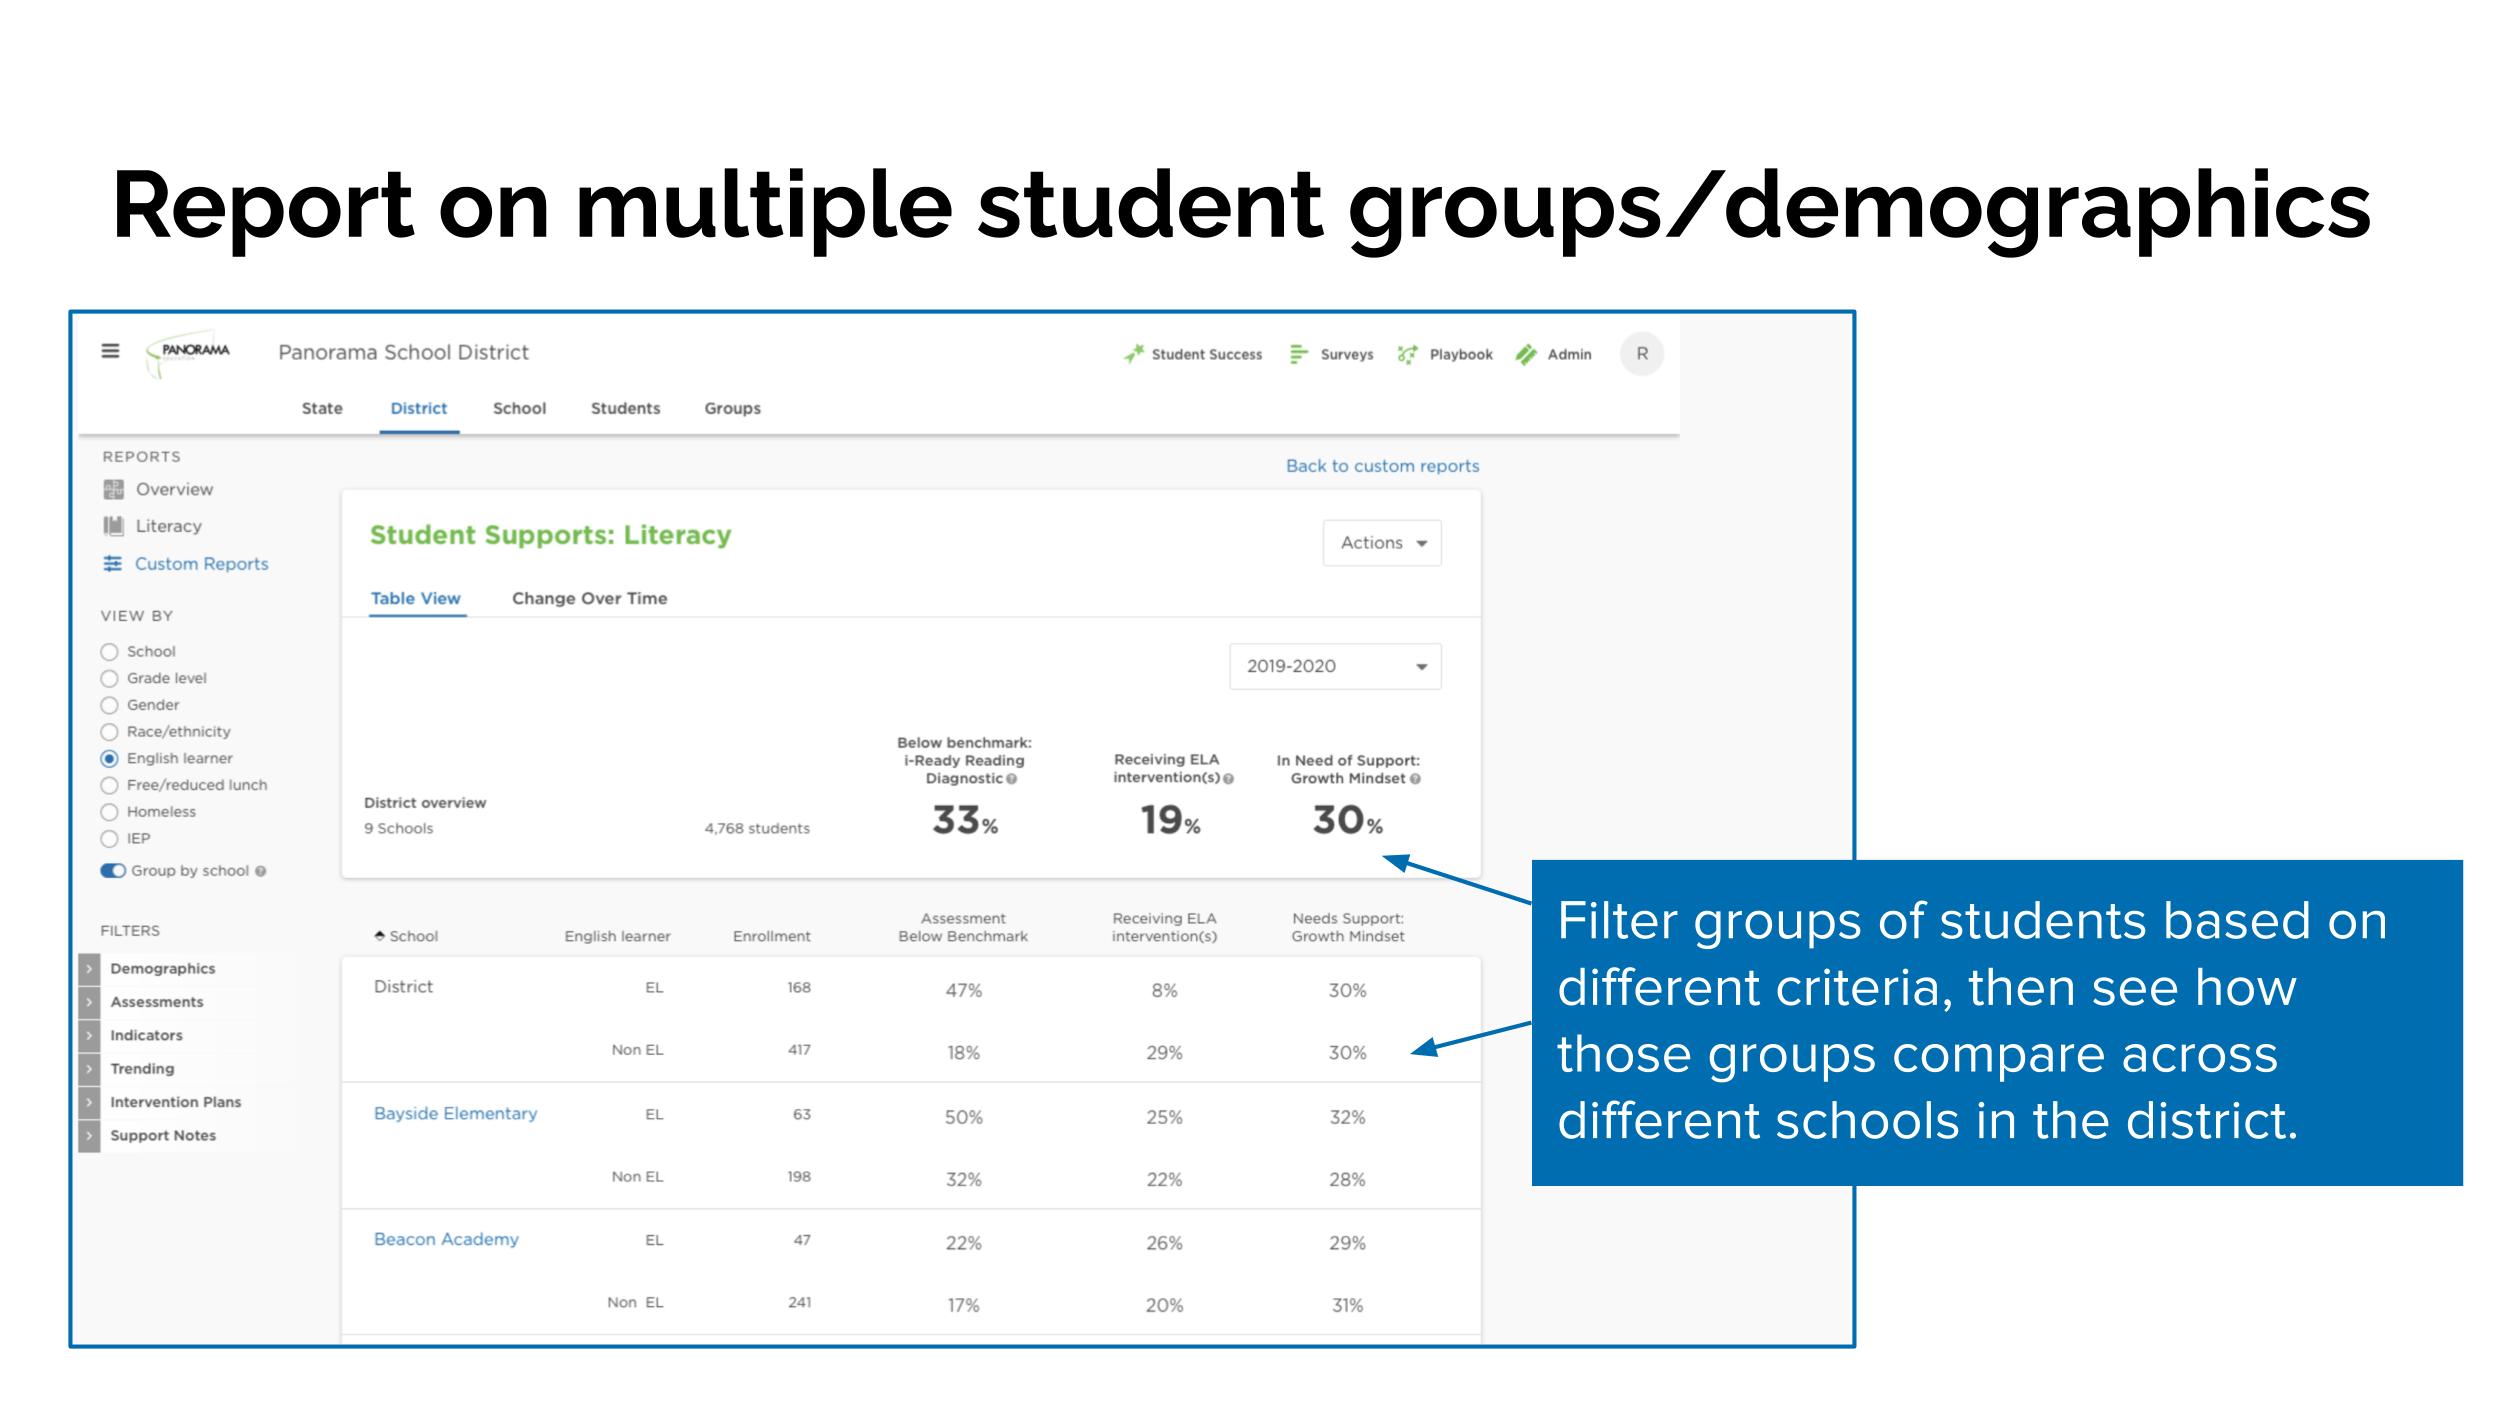
Task: Click the Student Supports: Literacy title
Action: tap(550, 535)
